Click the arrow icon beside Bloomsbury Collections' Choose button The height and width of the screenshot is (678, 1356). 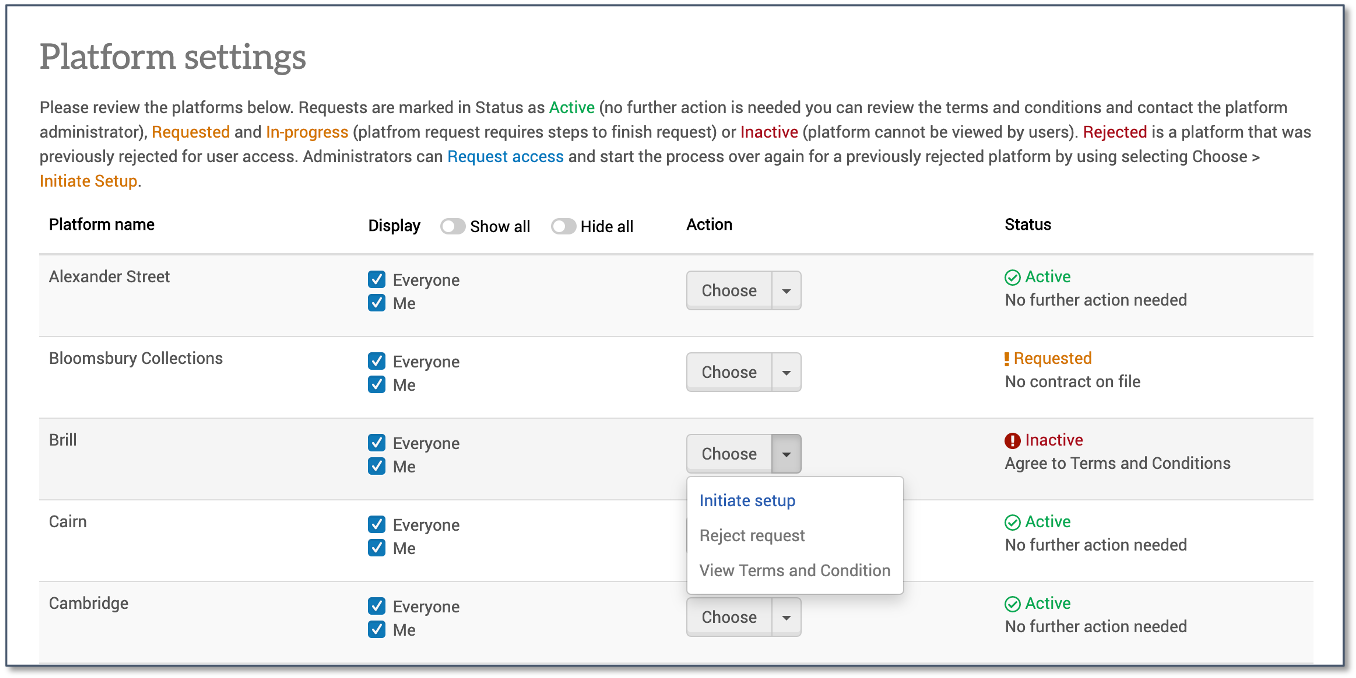787,372
